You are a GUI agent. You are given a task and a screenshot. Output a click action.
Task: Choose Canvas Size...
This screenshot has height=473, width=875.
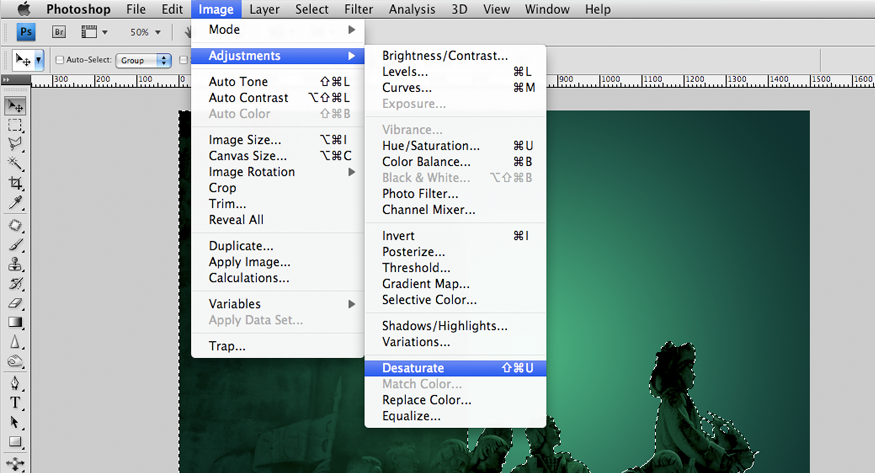(x=277, y=156)
